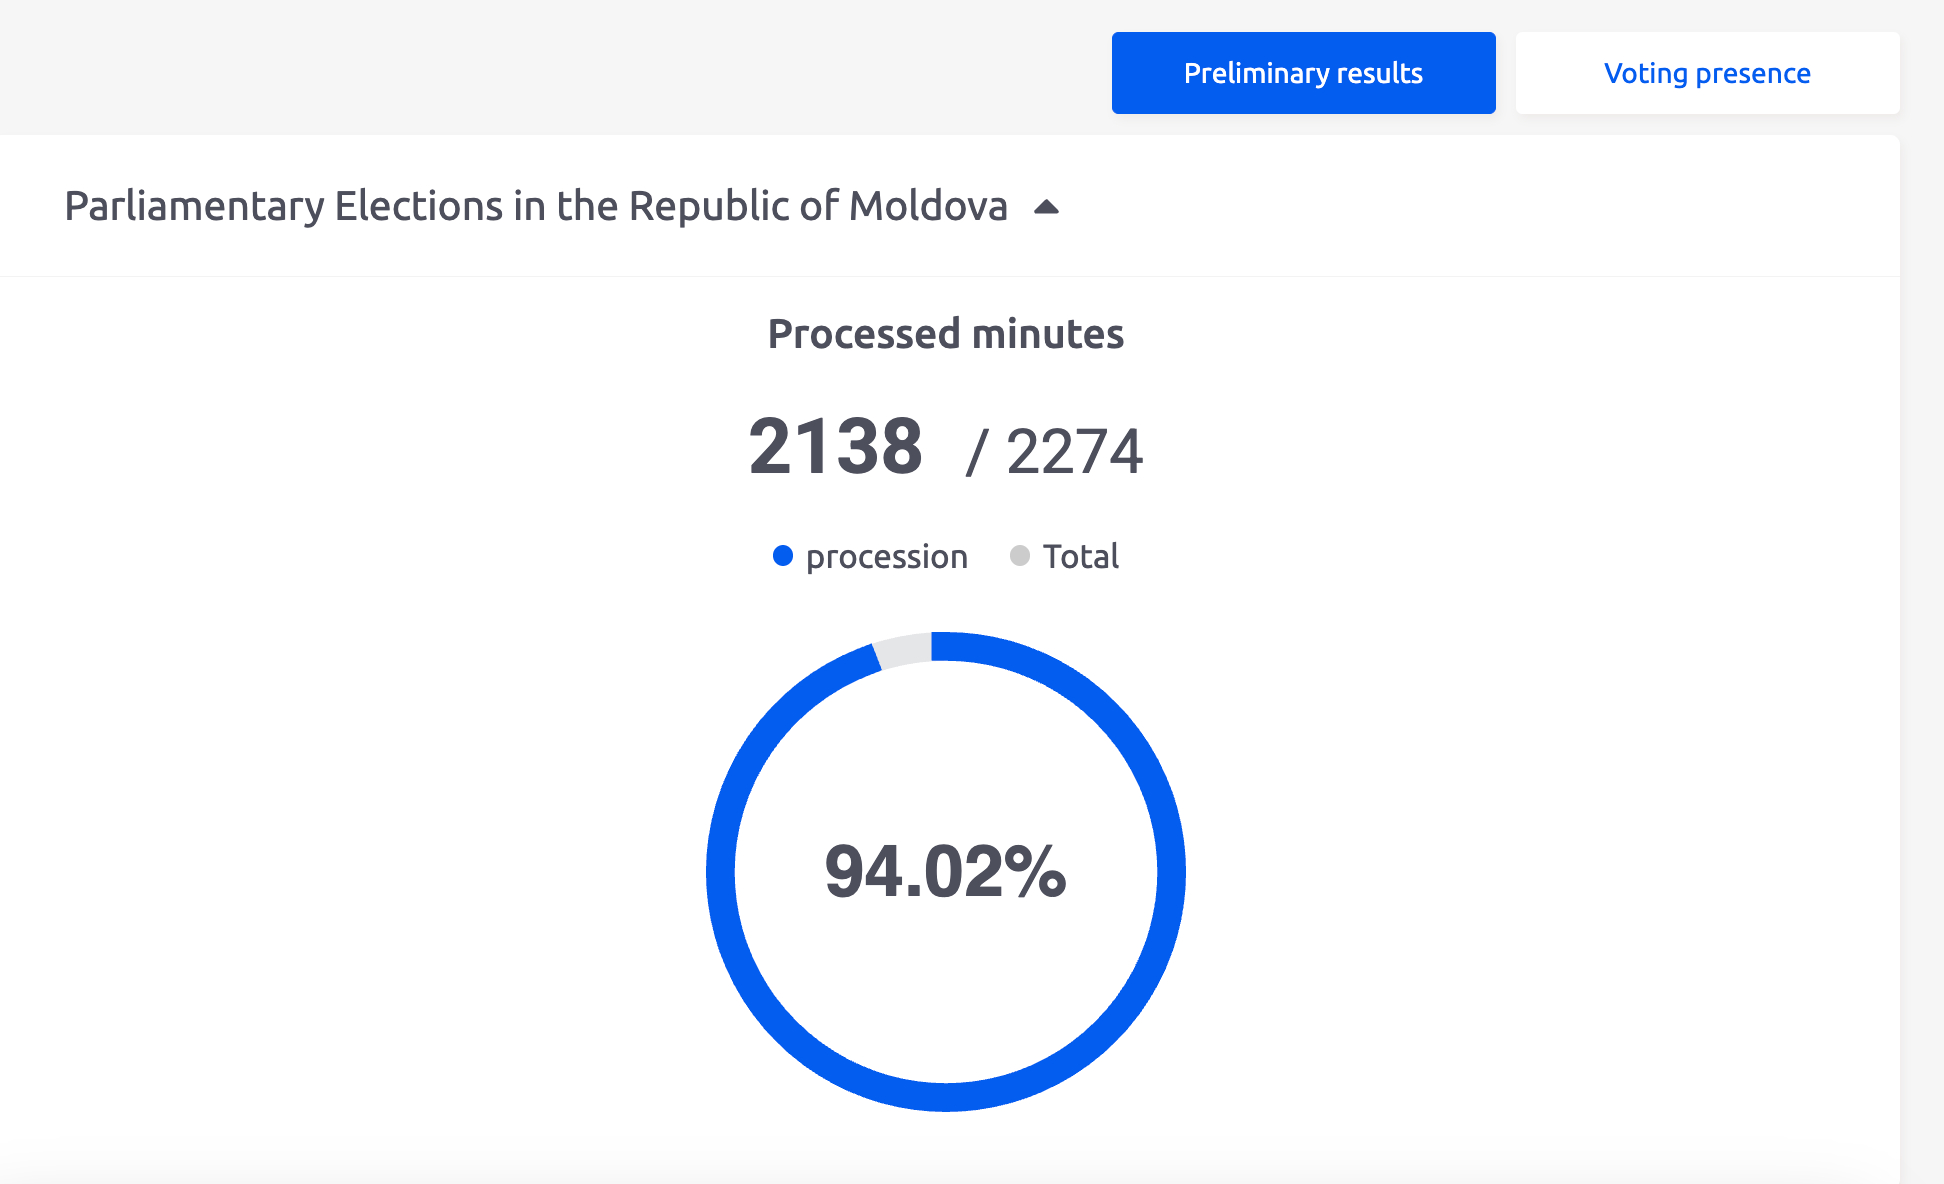Select the gray unprocessed donut segment
The image size is (1944, 1184).
(x=903, y=650)
